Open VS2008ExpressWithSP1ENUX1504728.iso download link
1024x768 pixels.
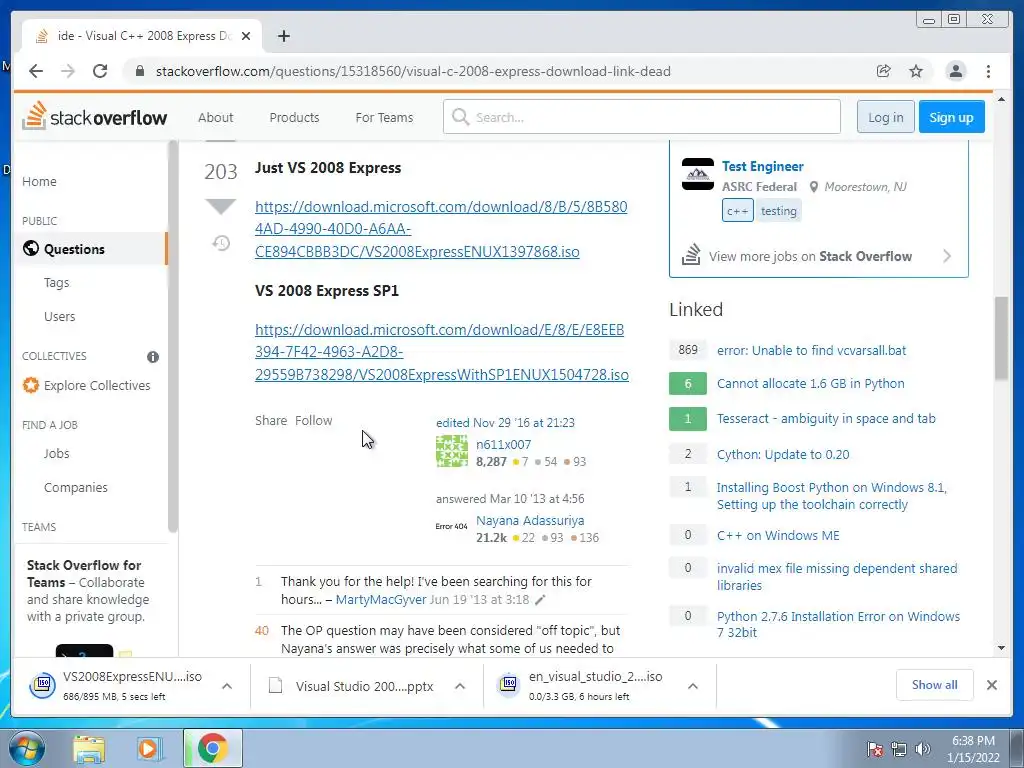[x=441, y=352]
